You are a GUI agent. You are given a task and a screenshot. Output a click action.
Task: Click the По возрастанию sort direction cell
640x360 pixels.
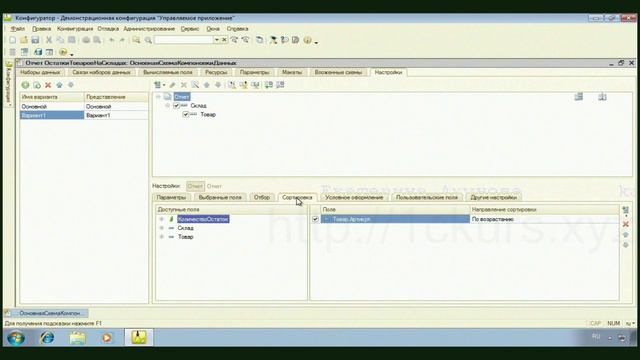(544, 219)
